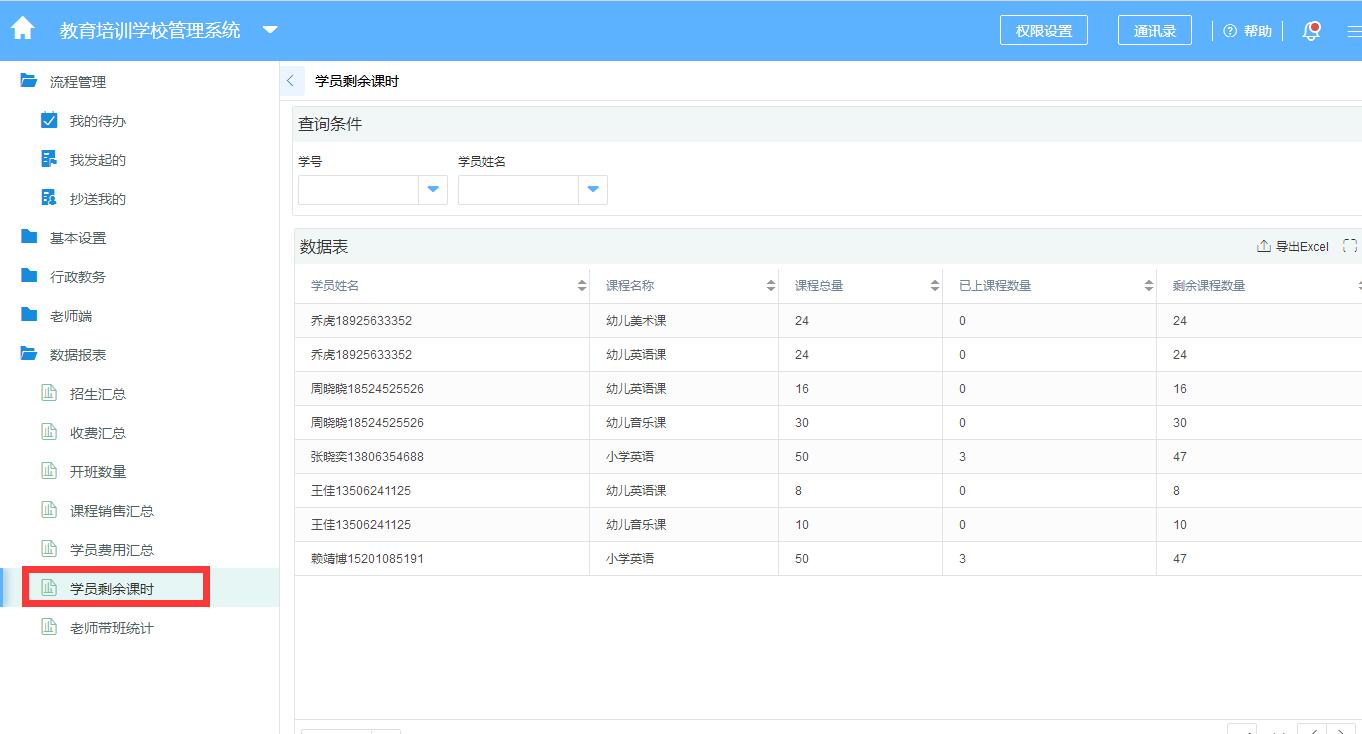Screen dimensions: 1362x734
Task: Click the 学员剩余课时 report icon
Action: pos(48,588)
